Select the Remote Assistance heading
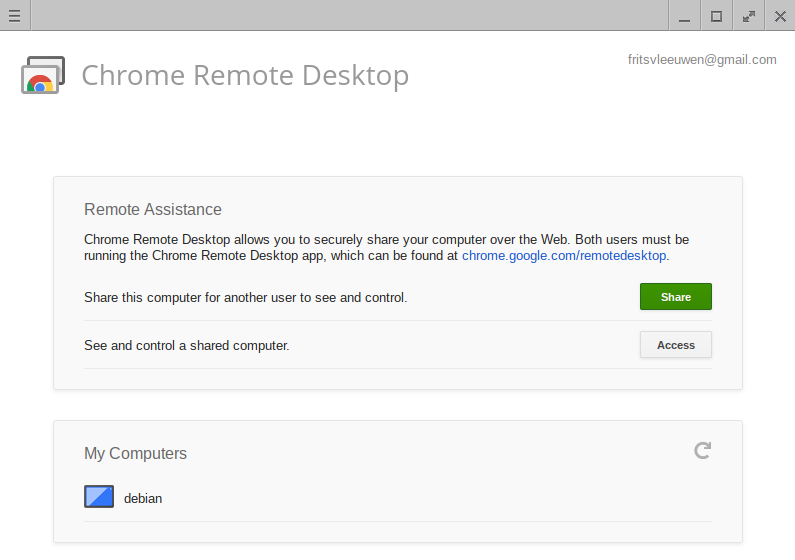The height and width of the screenshot is (560, 795). 153,209
